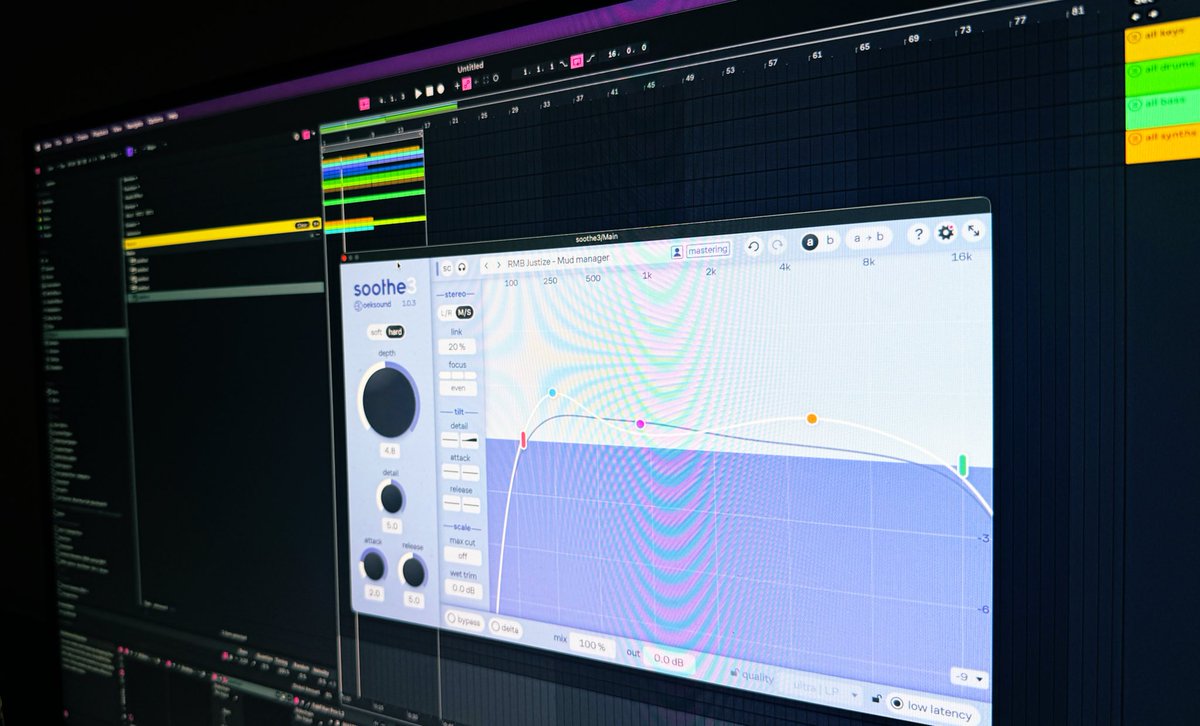
Task: Click the MIDI arrangement overdub plus icon
Action: [x=457, y=86]
